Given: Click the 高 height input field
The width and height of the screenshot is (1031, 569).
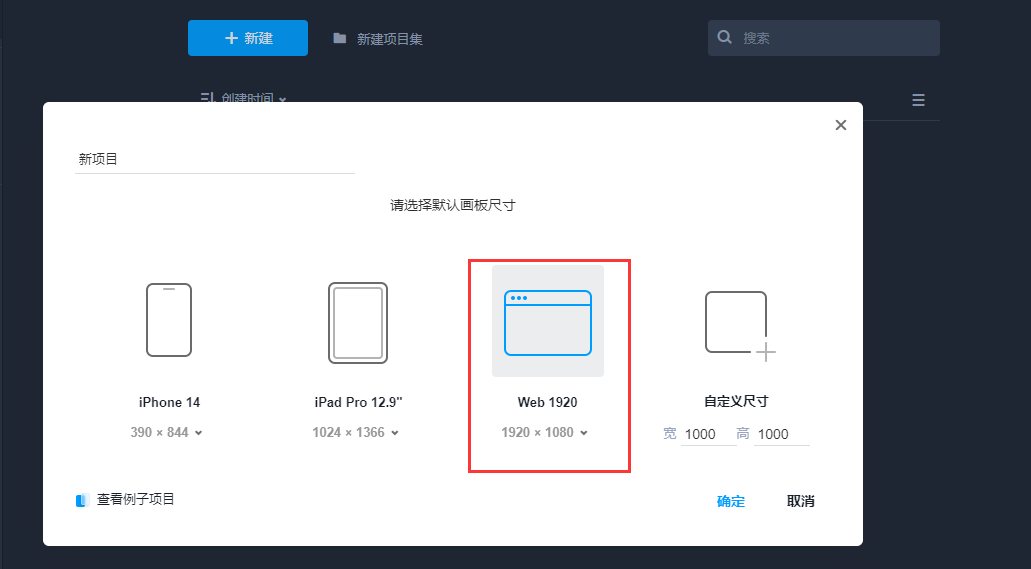Looking at the screenshot, I should coord(781,434).
